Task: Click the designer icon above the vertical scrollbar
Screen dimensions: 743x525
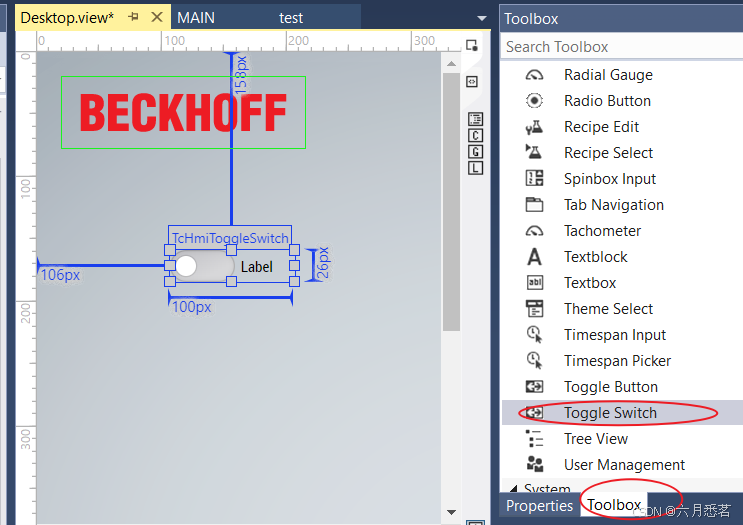Action: point(472,45)
